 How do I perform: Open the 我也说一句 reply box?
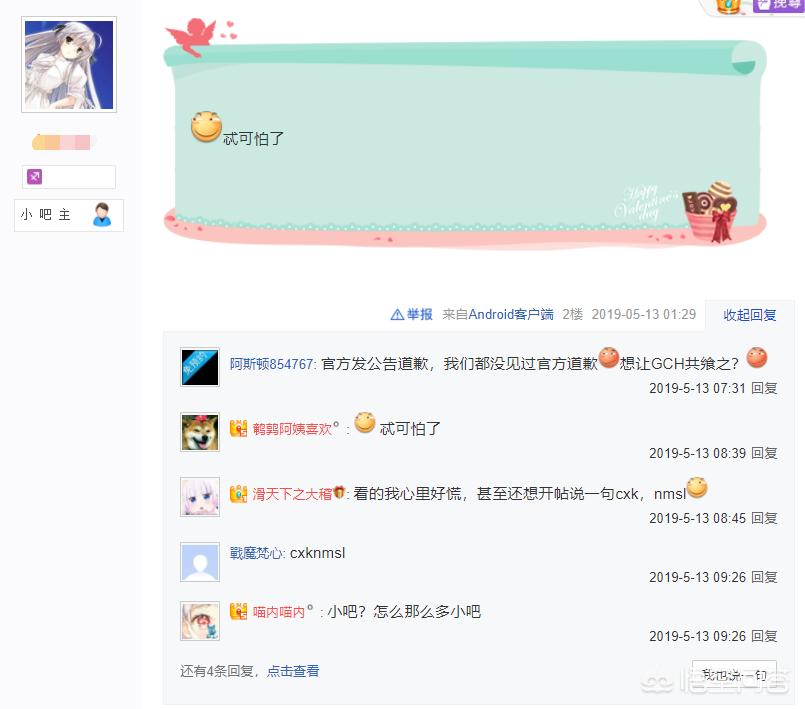click(734, 675)
